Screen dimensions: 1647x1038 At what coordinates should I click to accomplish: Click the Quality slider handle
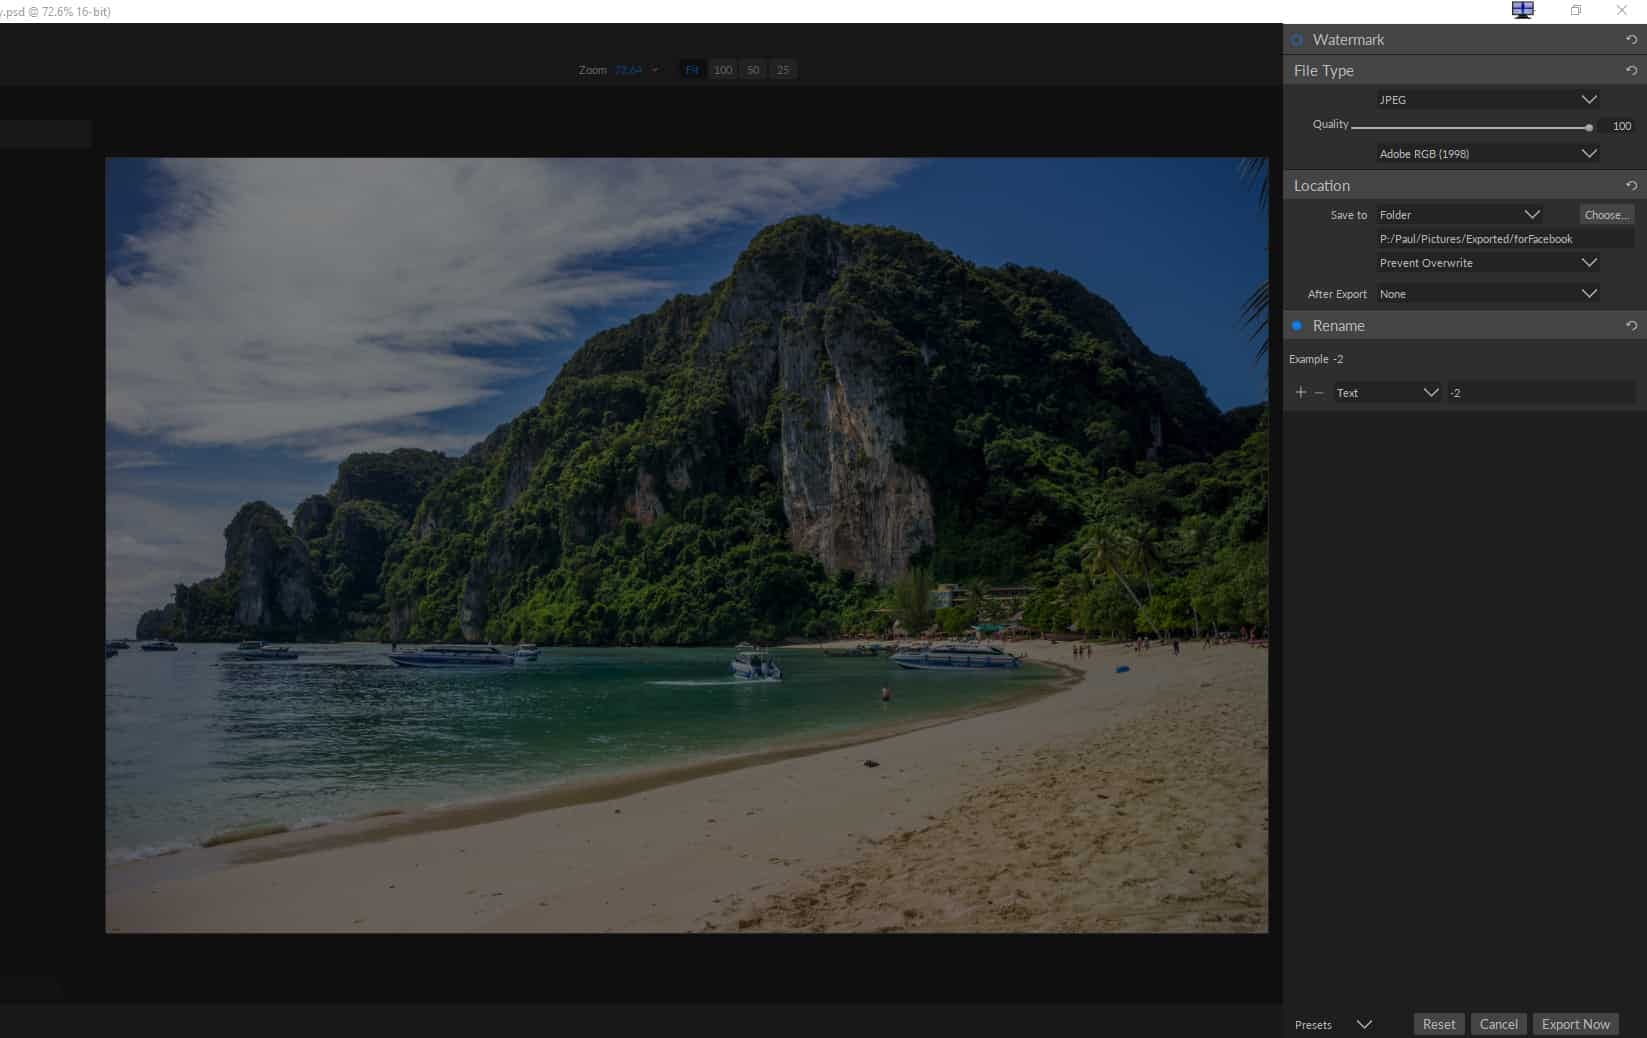[x=1589, y=127]
